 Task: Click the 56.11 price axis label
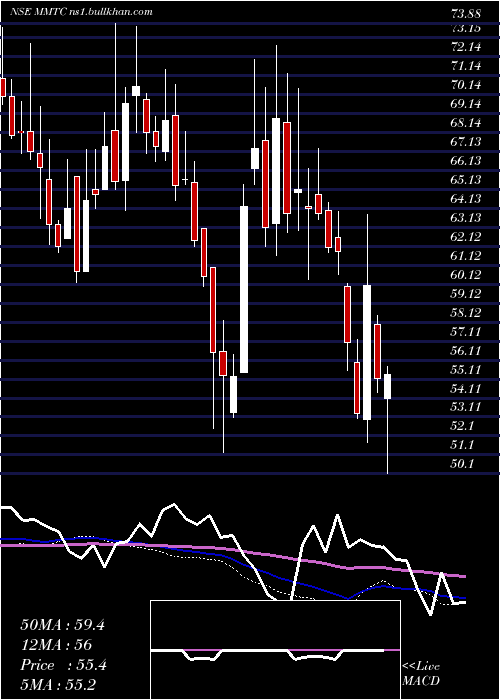(x=466, y=350)
